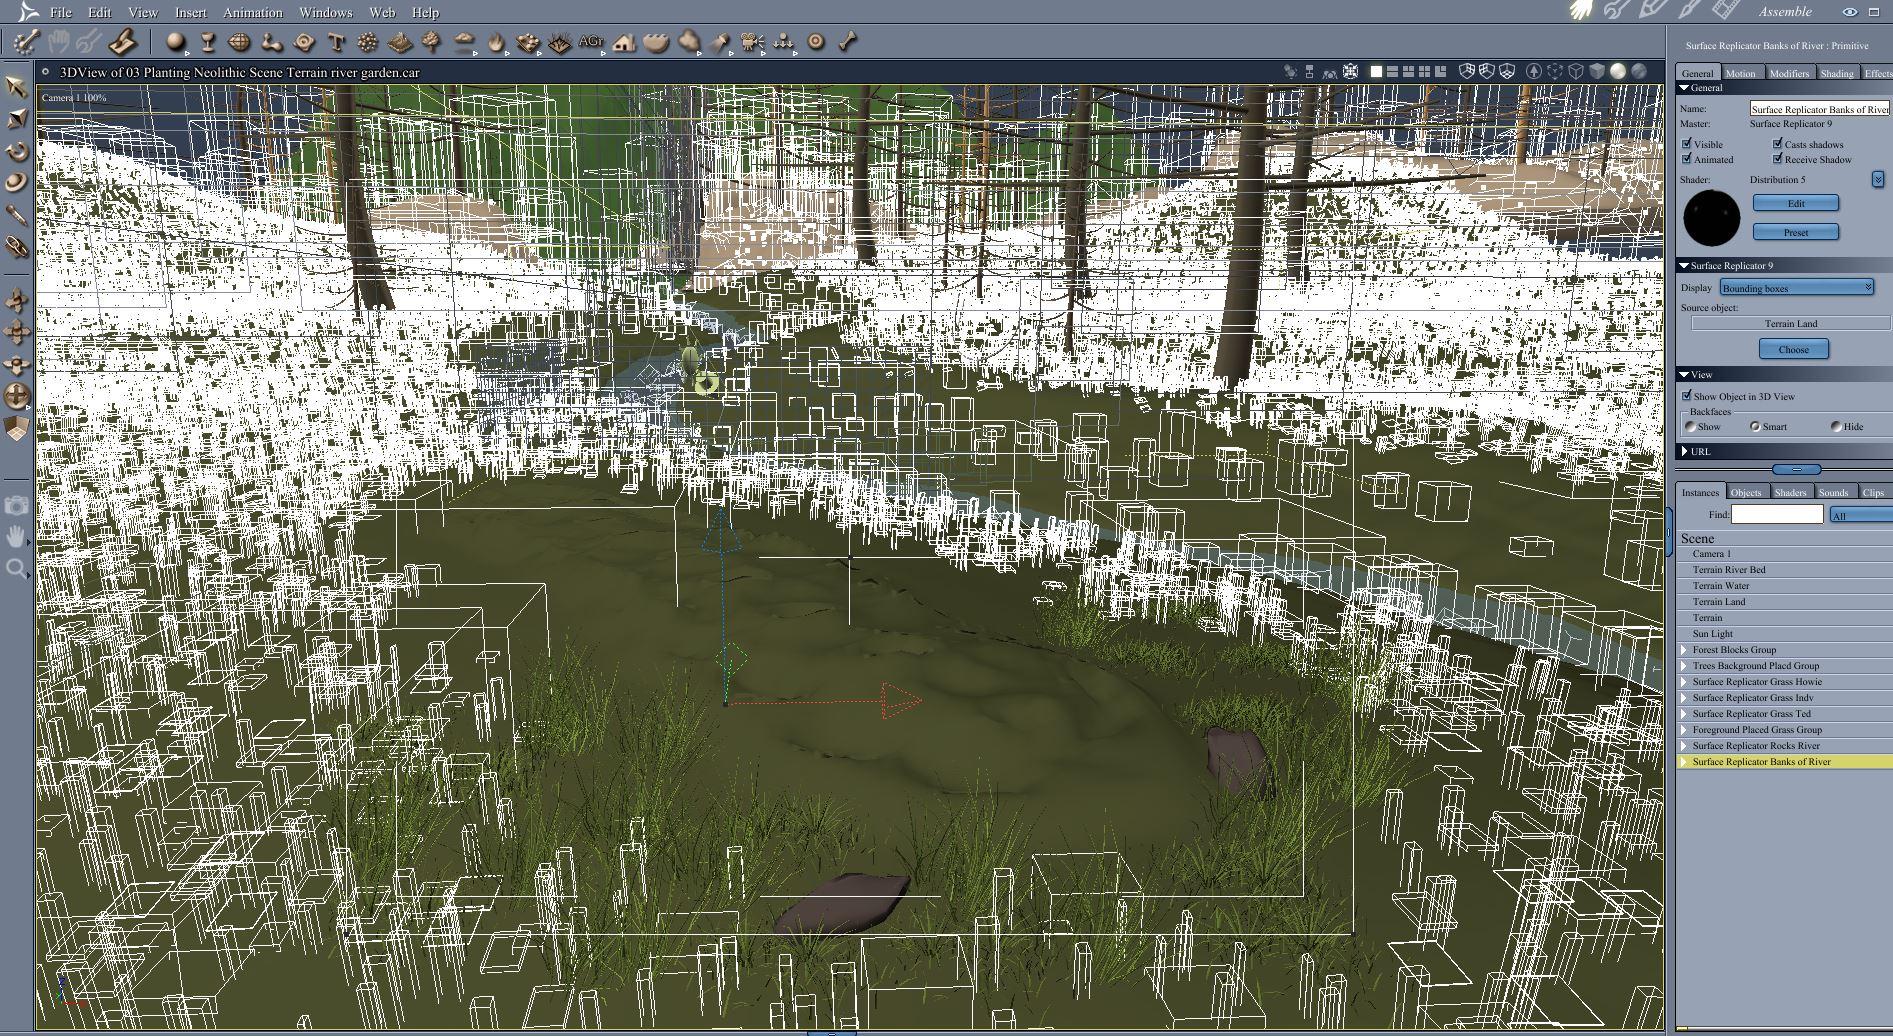
Task: Click the shader Edit button
Action: point(1796,203)
